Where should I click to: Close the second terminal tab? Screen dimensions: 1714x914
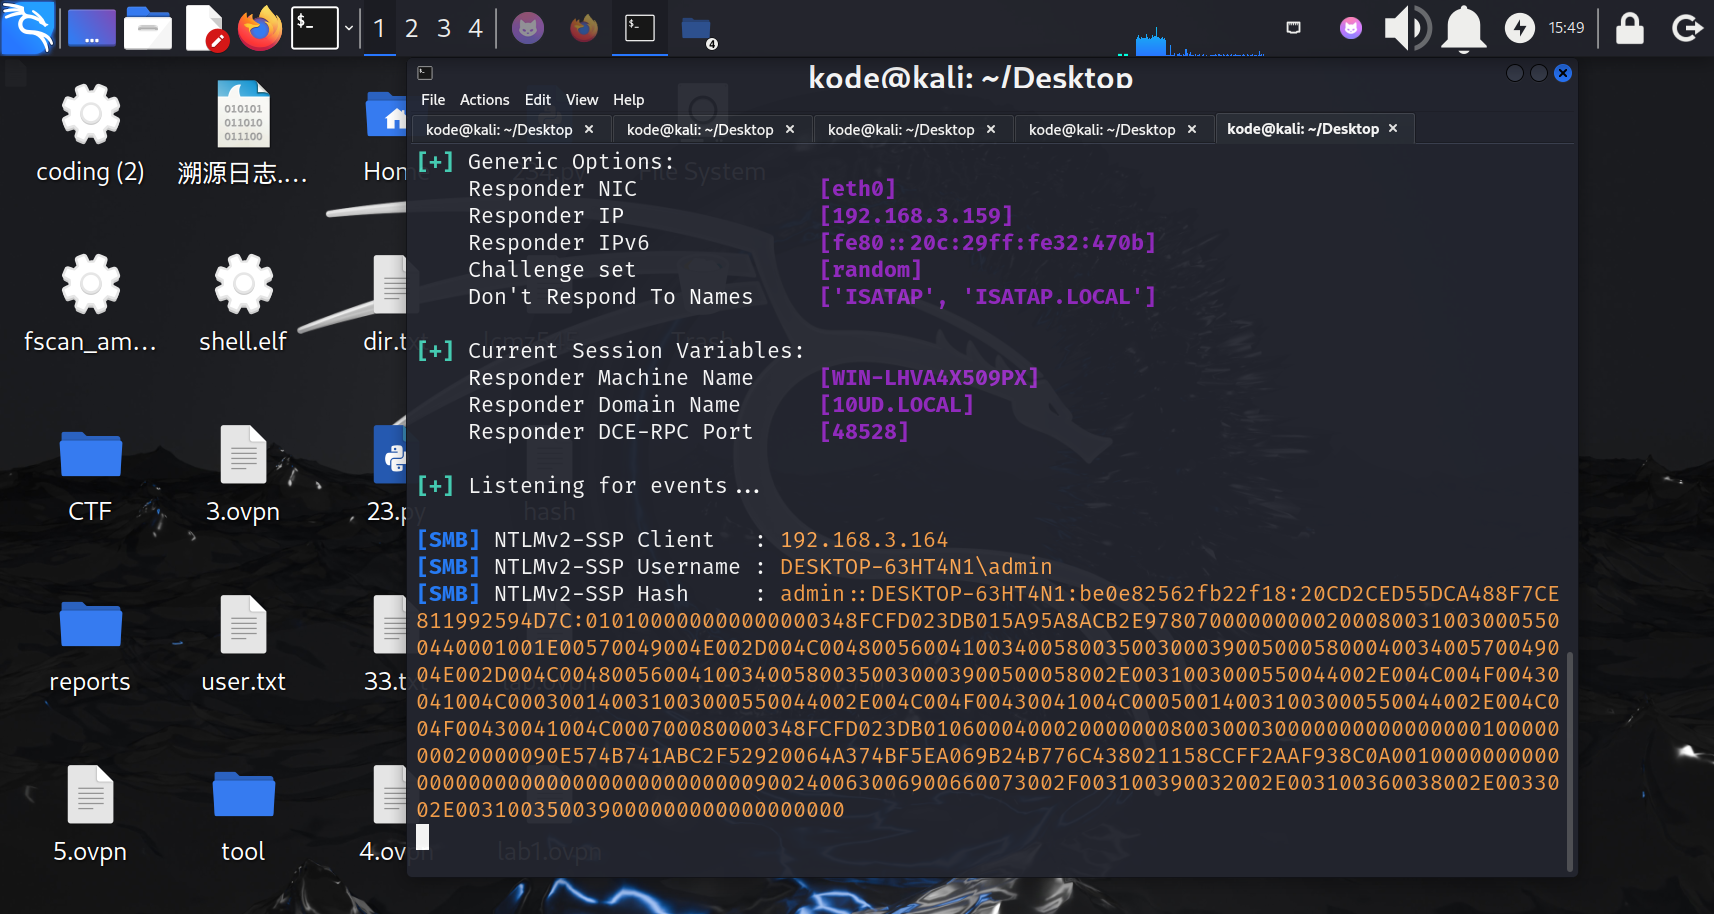click(x=790, y=129)
